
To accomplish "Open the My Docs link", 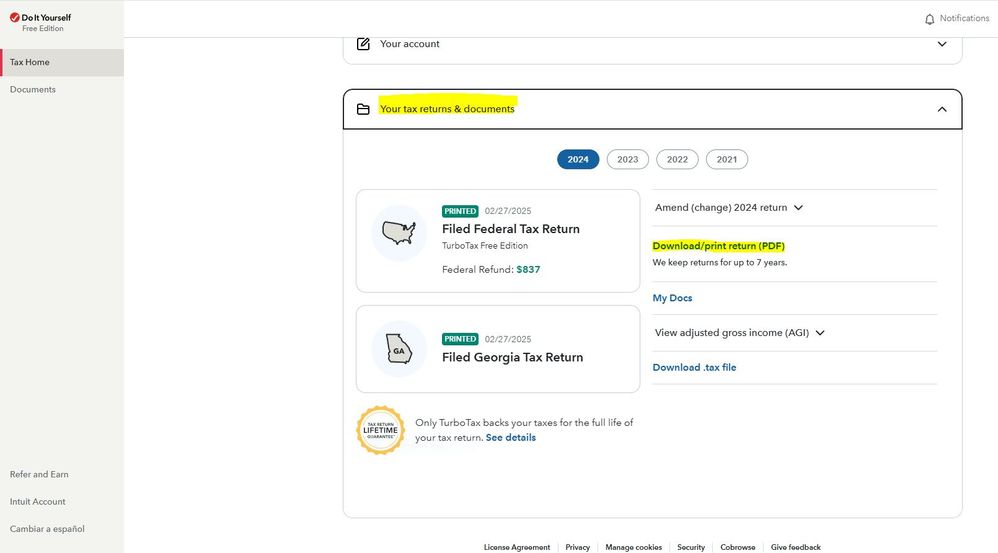I will tap(672, 298).
